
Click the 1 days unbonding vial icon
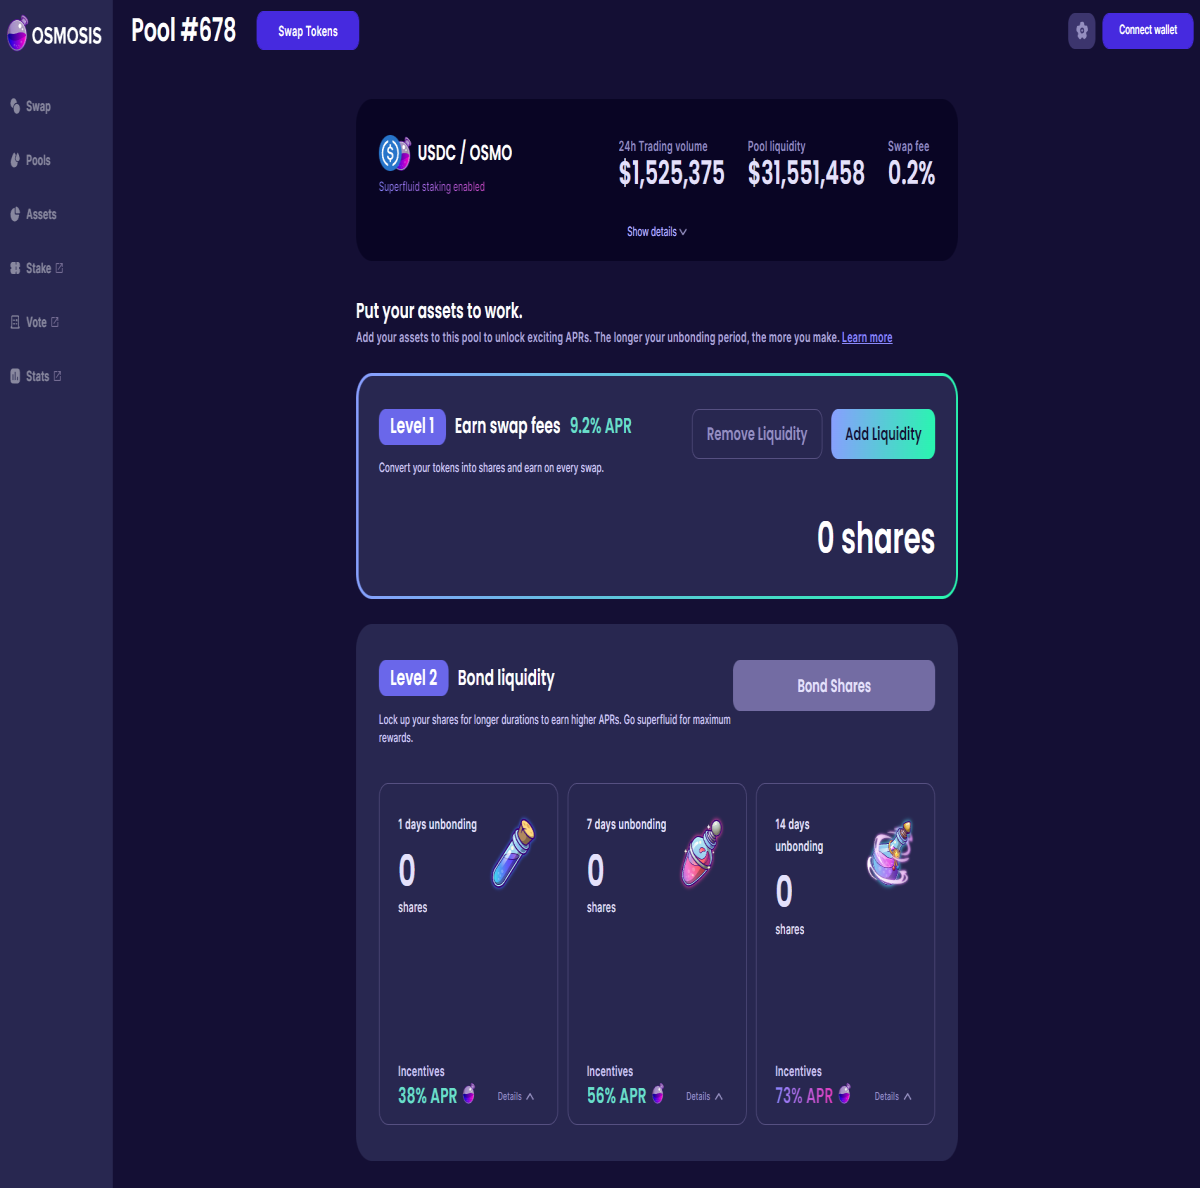click(x=514, y=853)
